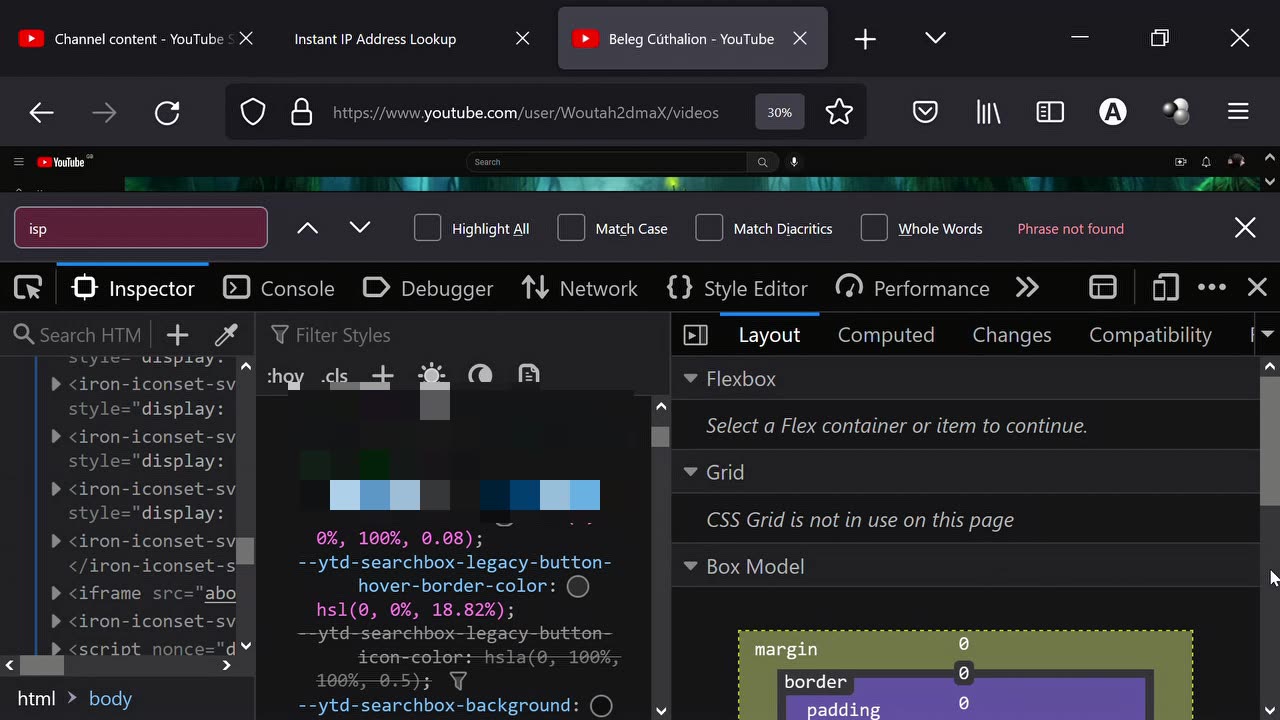Switch to the Network tab

click(579, 288)
